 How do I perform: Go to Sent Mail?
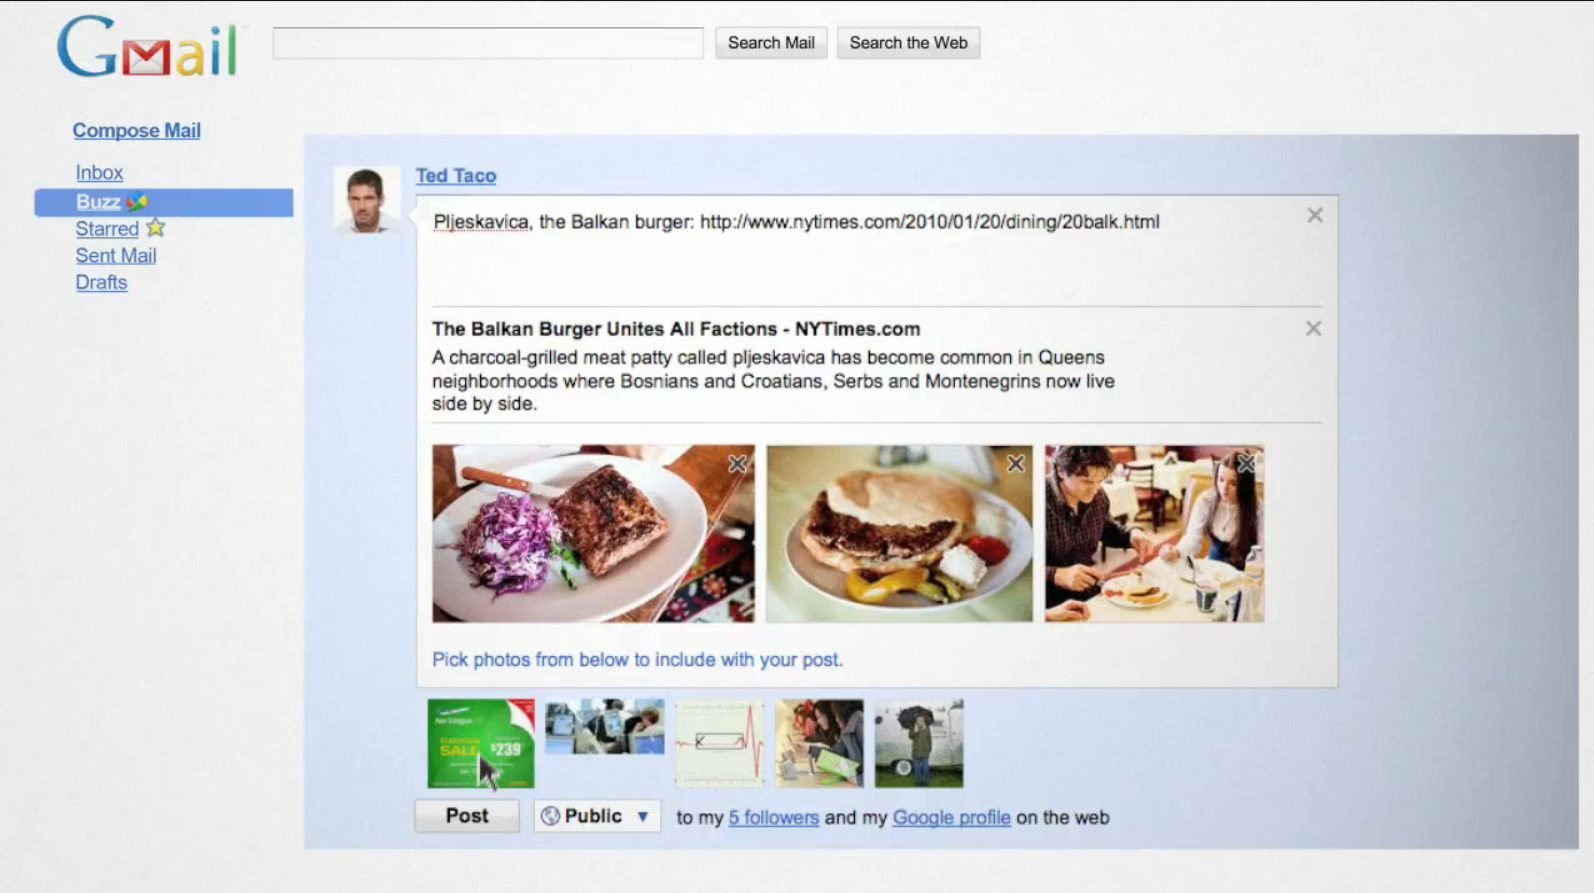click(x=116, y=256)
